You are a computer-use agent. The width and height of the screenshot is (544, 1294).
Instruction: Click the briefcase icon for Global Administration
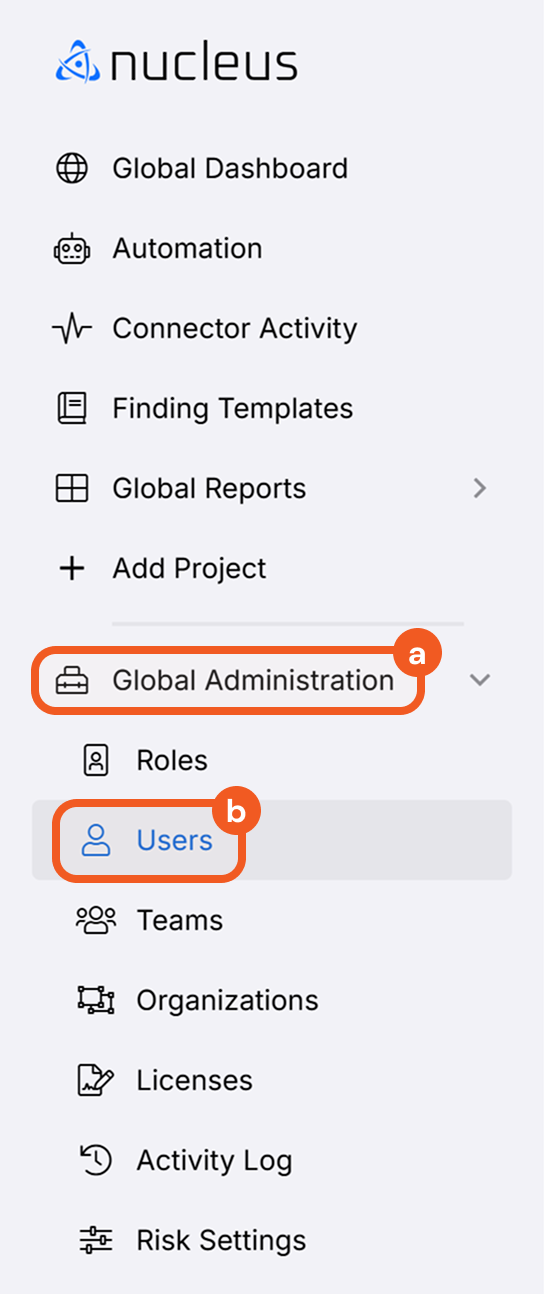coord(71,681)
